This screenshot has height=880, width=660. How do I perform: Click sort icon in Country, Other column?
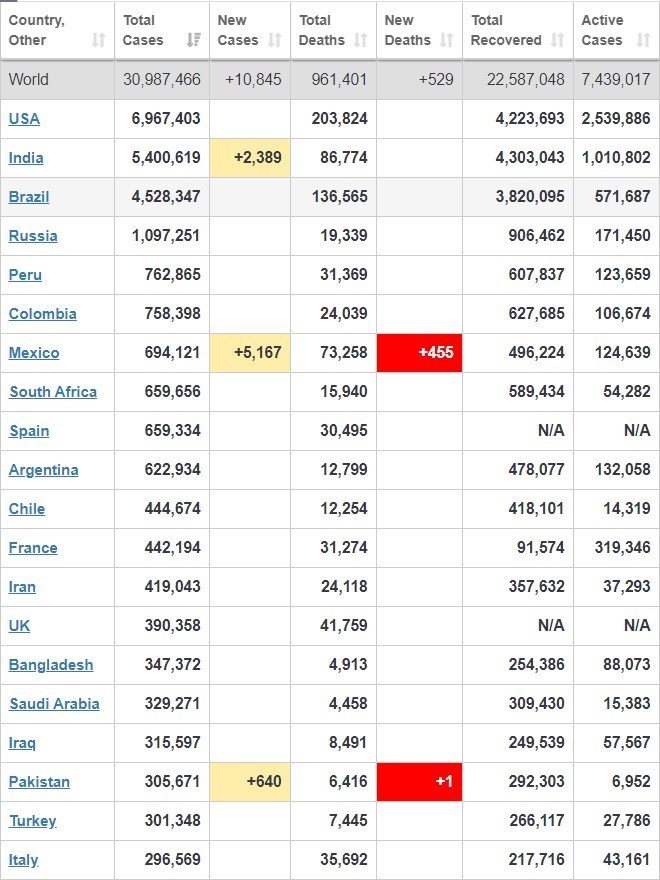pyautogui.click(x=98, y=40)
